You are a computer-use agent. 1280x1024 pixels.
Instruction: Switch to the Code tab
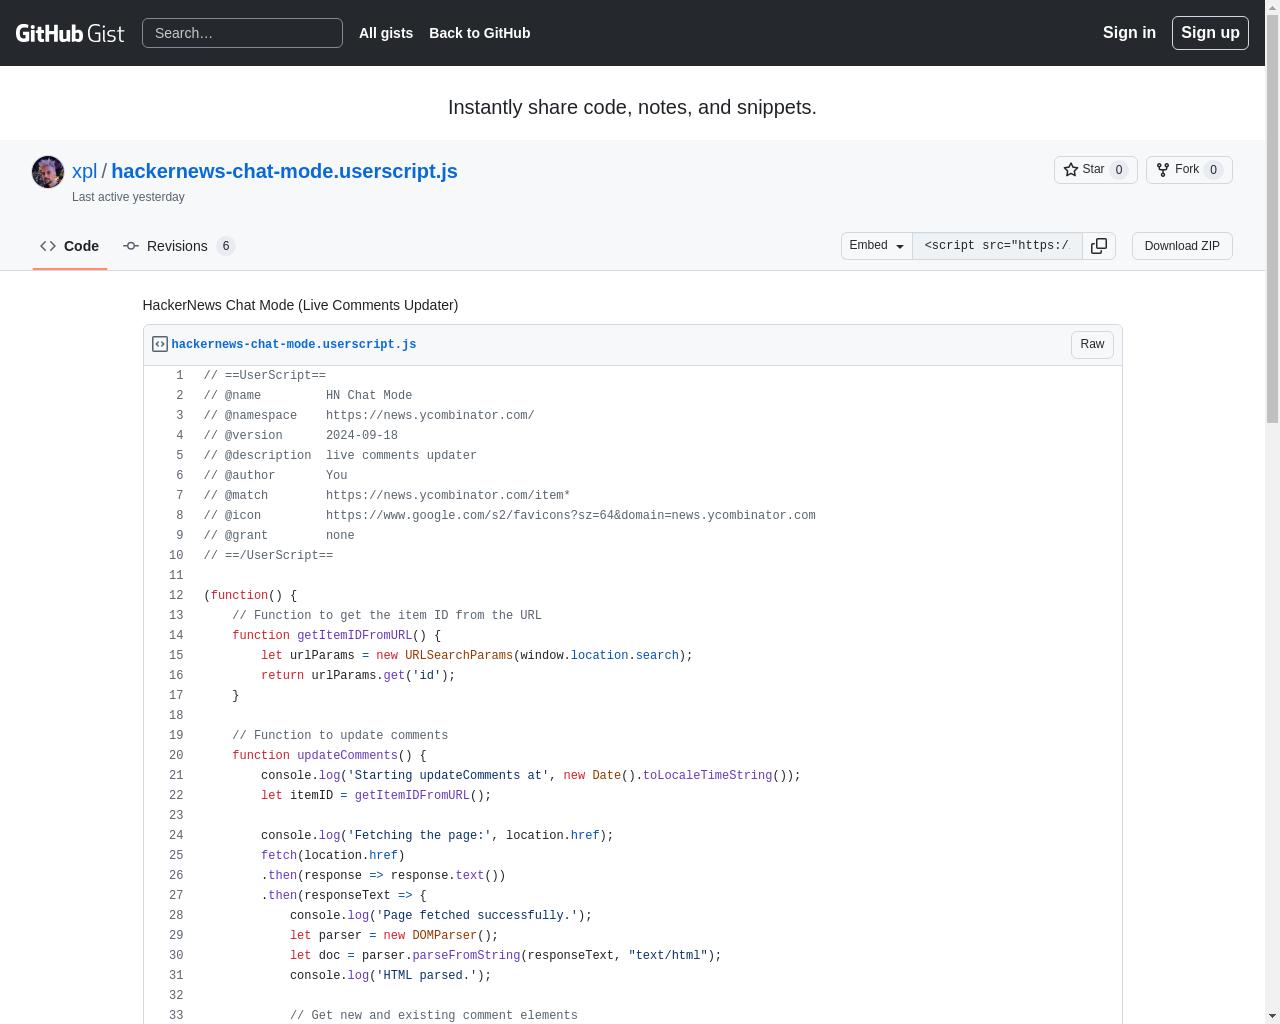point(70,246)
